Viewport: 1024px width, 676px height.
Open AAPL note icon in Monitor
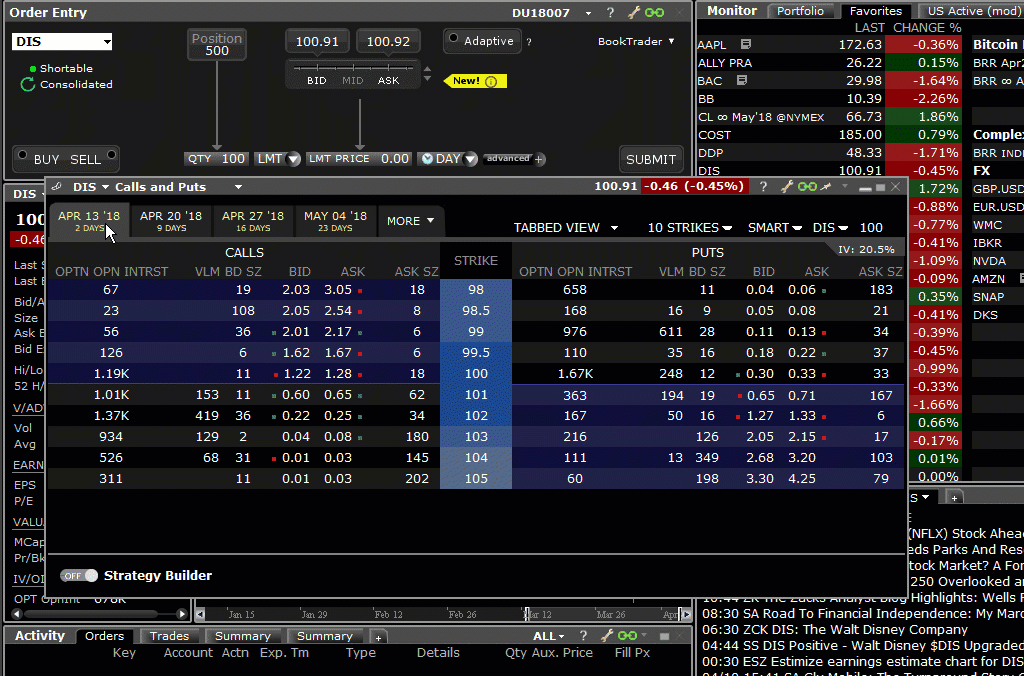(746, 44)
